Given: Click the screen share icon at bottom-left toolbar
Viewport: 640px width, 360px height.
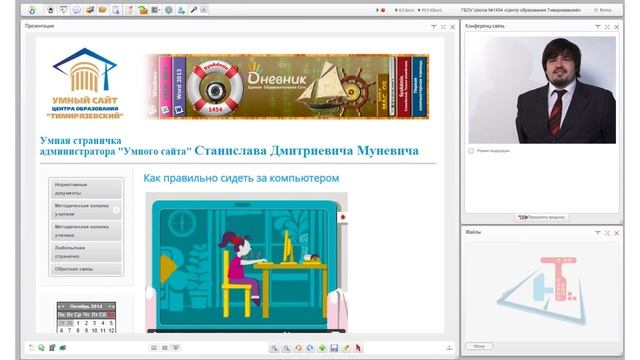Looking at the screenshot, I should (x=62, y=348).
